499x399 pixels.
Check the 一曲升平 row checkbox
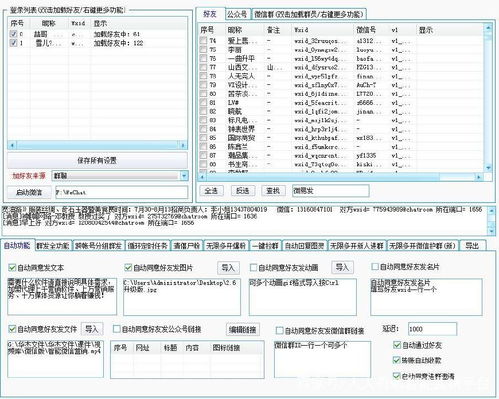click(x=203, y=58)
